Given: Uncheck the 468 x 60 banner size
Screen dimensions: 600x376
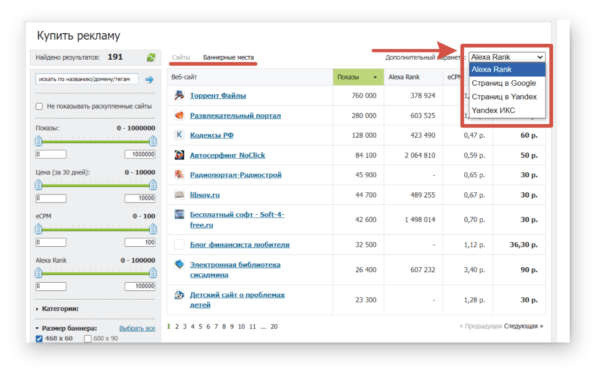Looking at the screenshot, I should pos(39,339).
